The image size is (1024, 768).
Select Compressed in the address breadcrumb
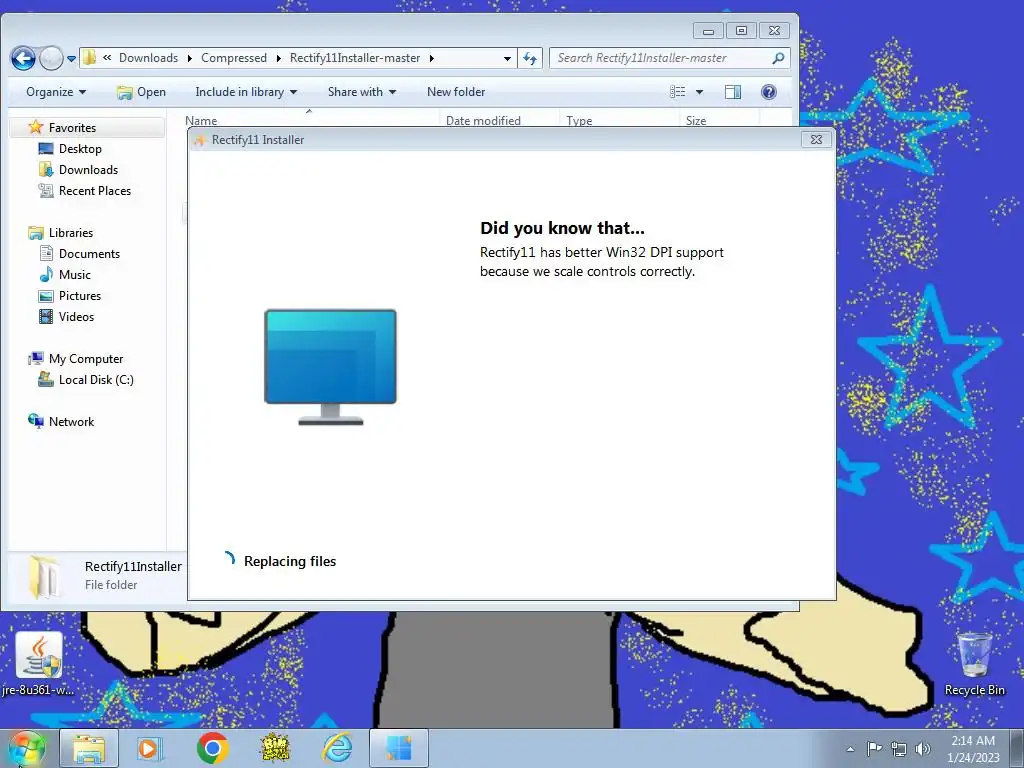click(x=234, y=57)
